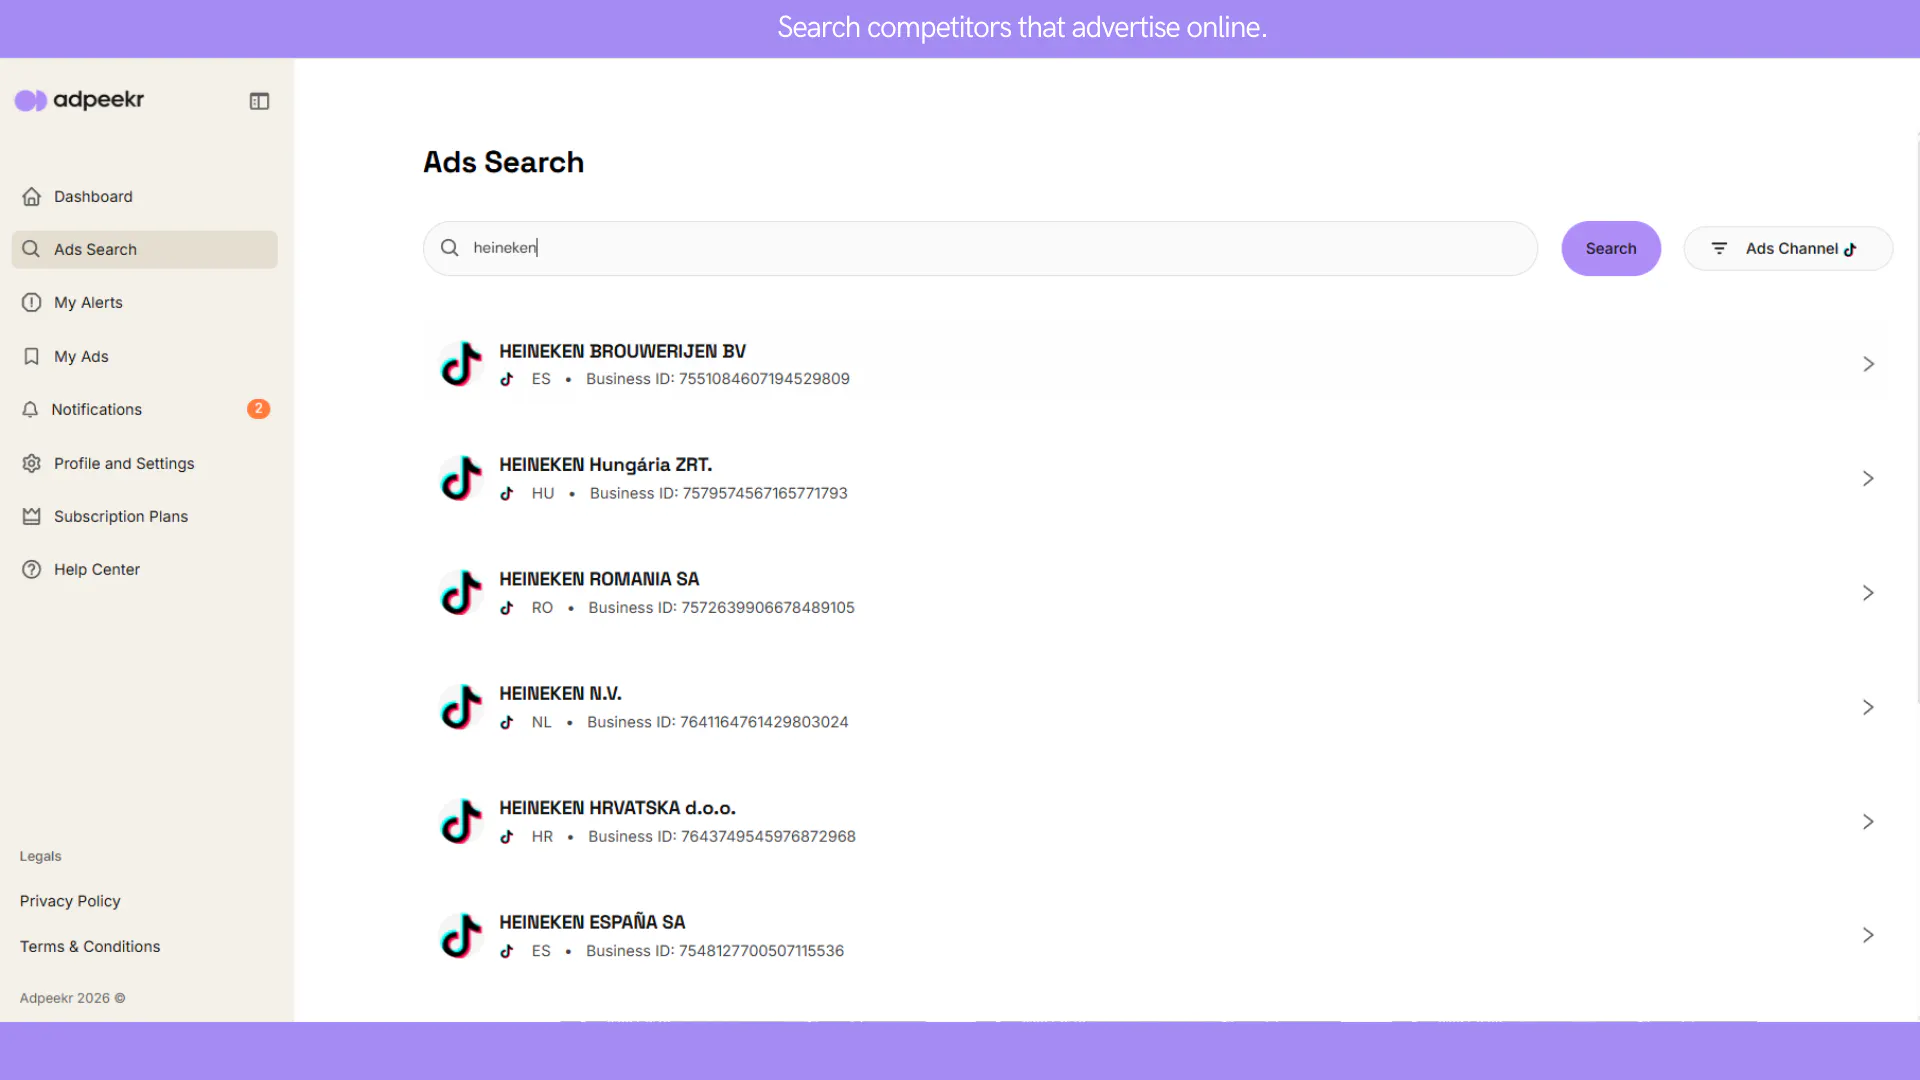
Task: Expand HEINEKEN N.V. row chevron
Action: [x=1868, y=707]
